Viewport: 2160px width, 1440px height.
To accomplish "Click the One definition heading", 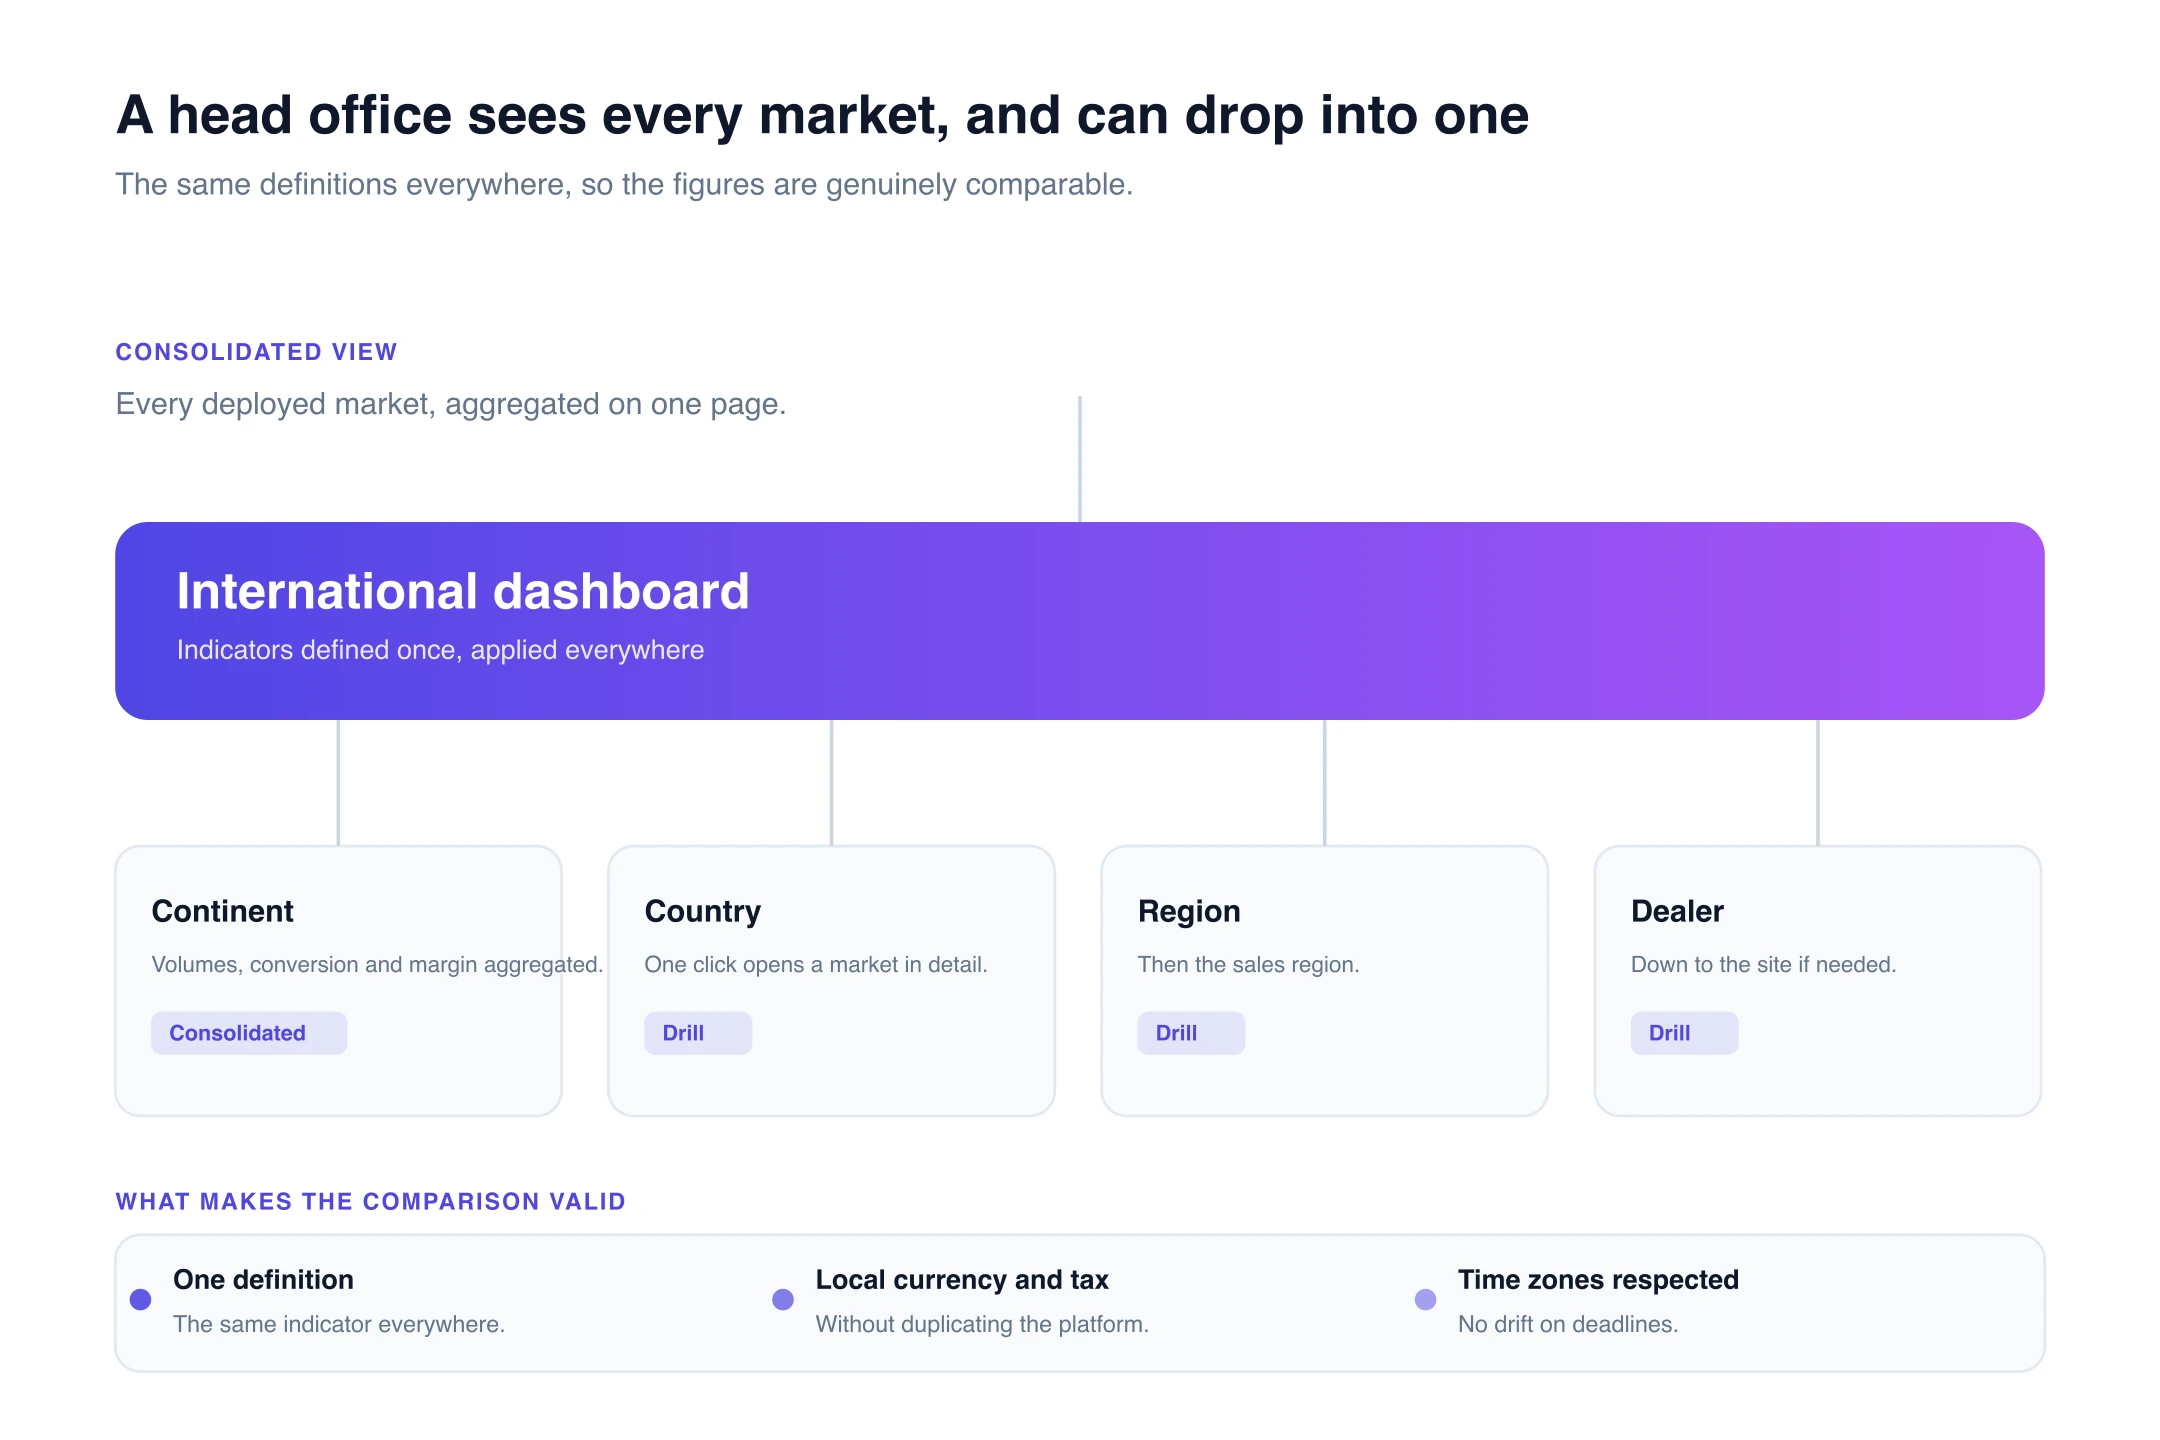I will tap(263, 1280).
